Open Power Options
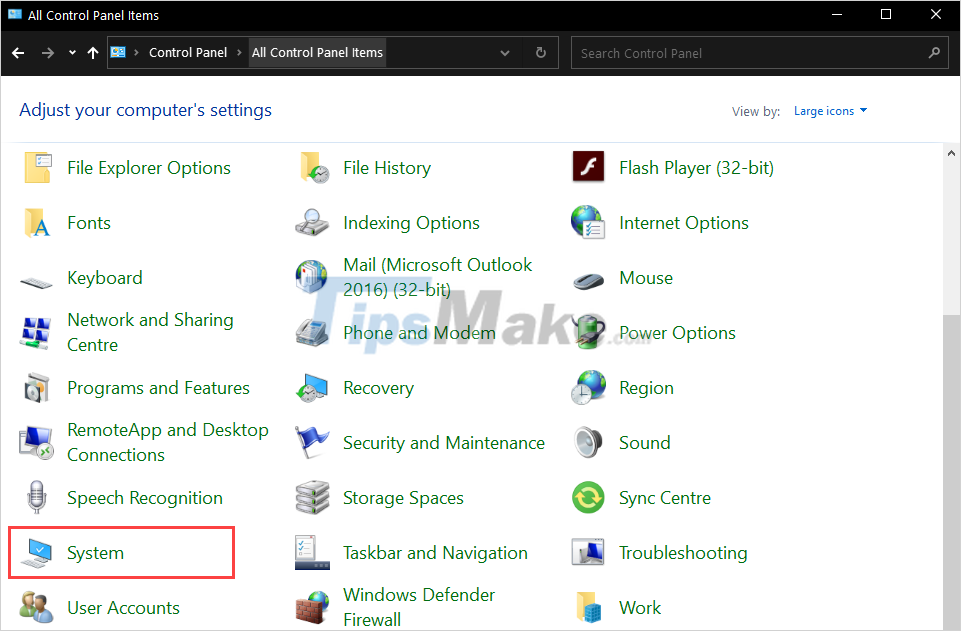961x631 pixels. tap(677, 332)
